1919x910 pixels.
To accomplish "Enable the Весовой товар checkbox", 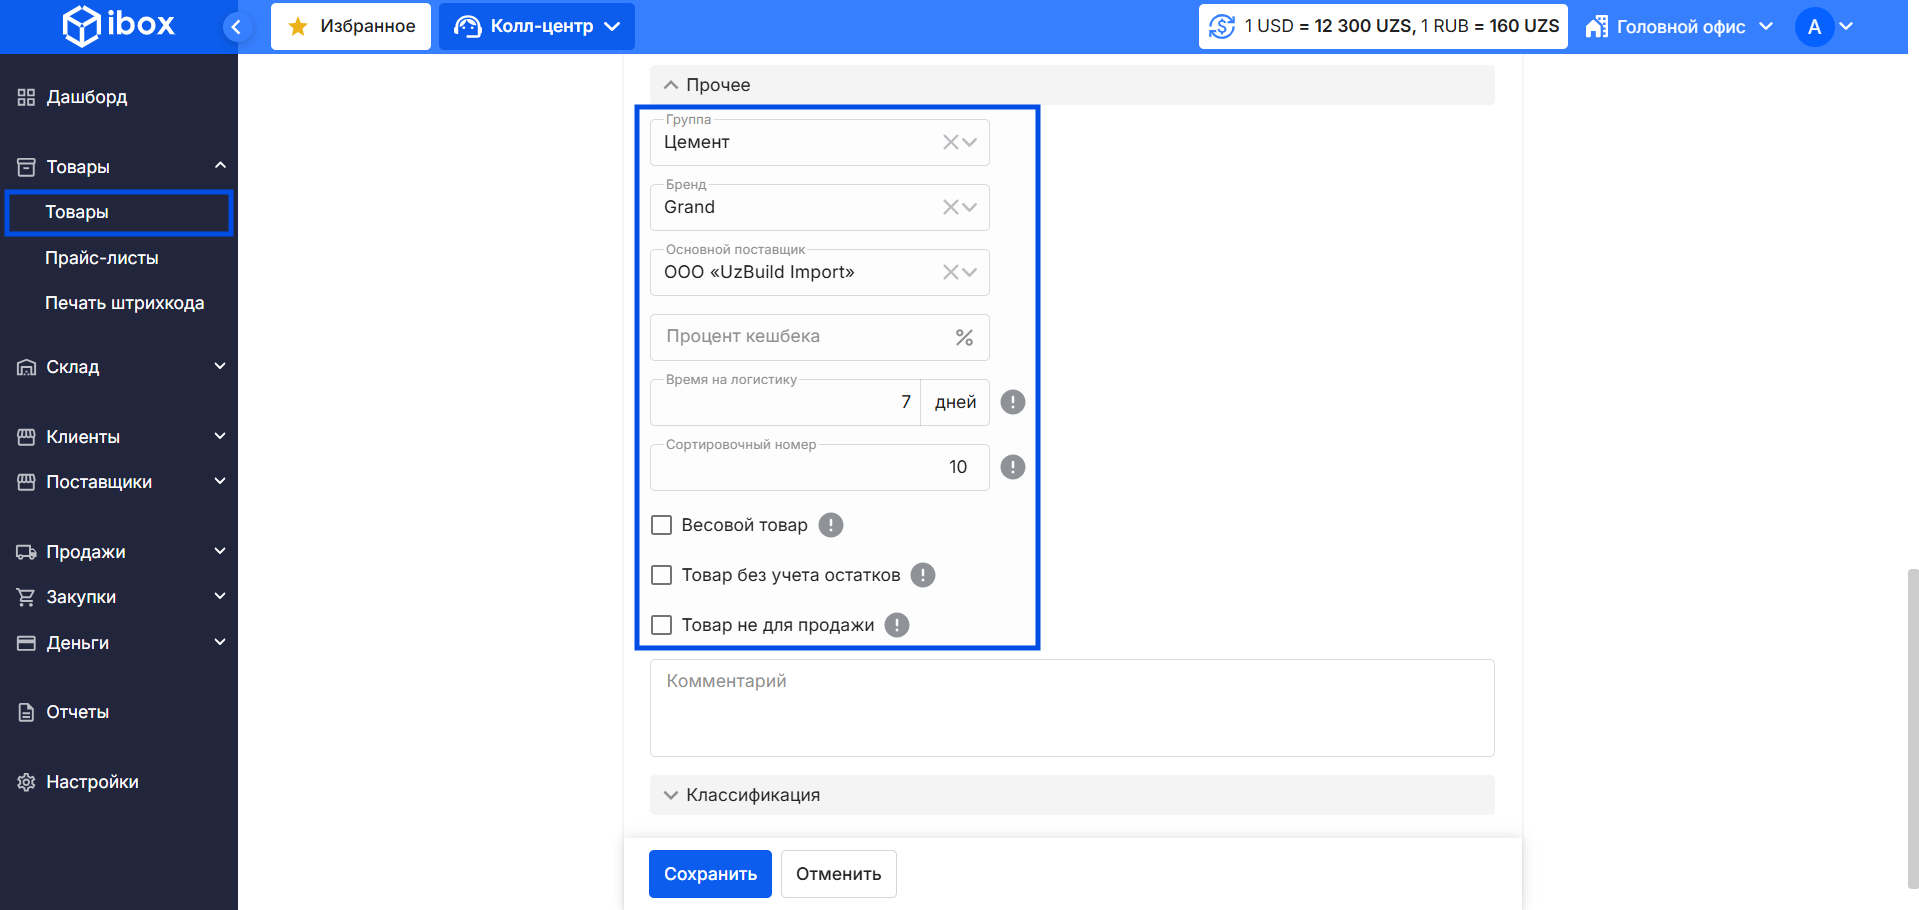I will (661, 525).
